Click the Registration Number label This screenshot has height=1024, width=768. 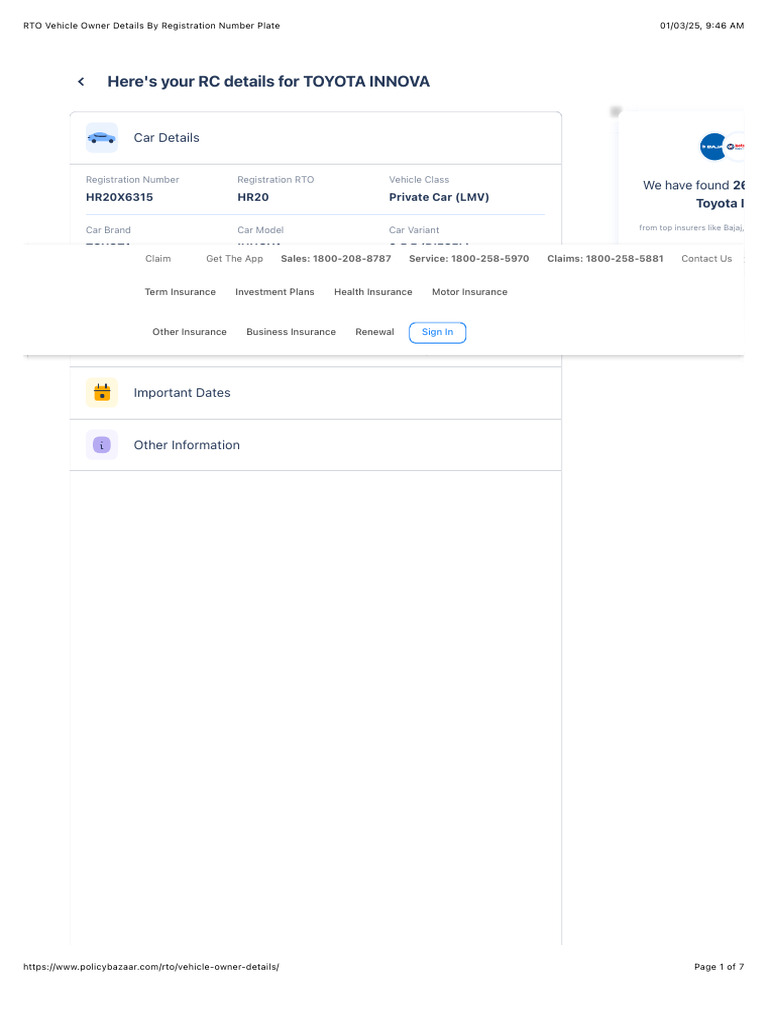tap(133, 180)
